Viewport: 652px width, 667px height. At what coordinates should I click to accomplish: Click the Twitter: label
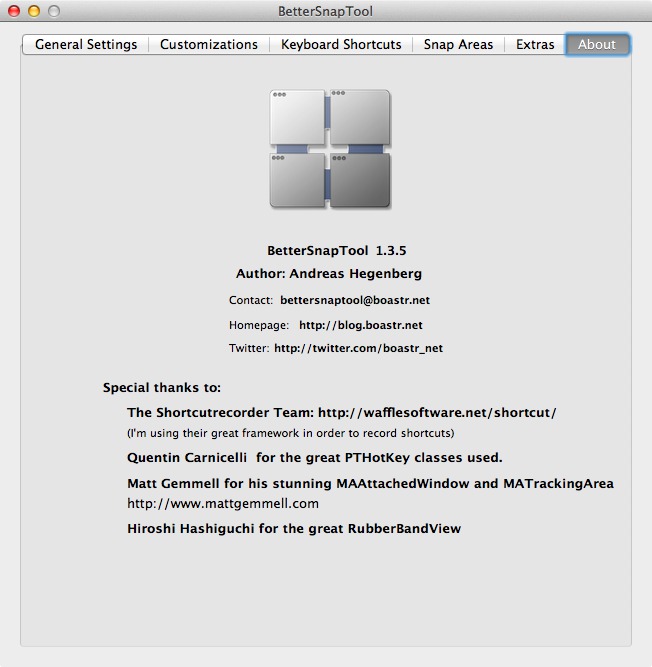(x=249, y=348)
